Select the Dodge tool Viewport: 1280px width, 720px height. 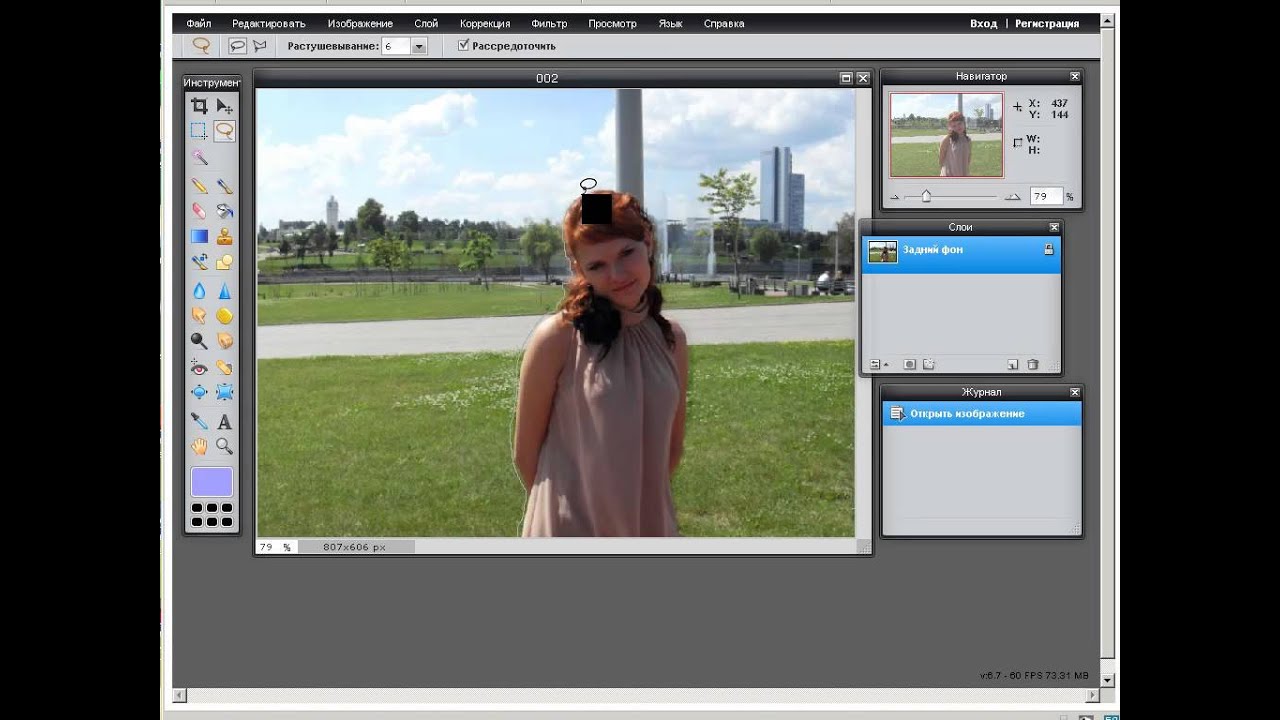point(199,341)
